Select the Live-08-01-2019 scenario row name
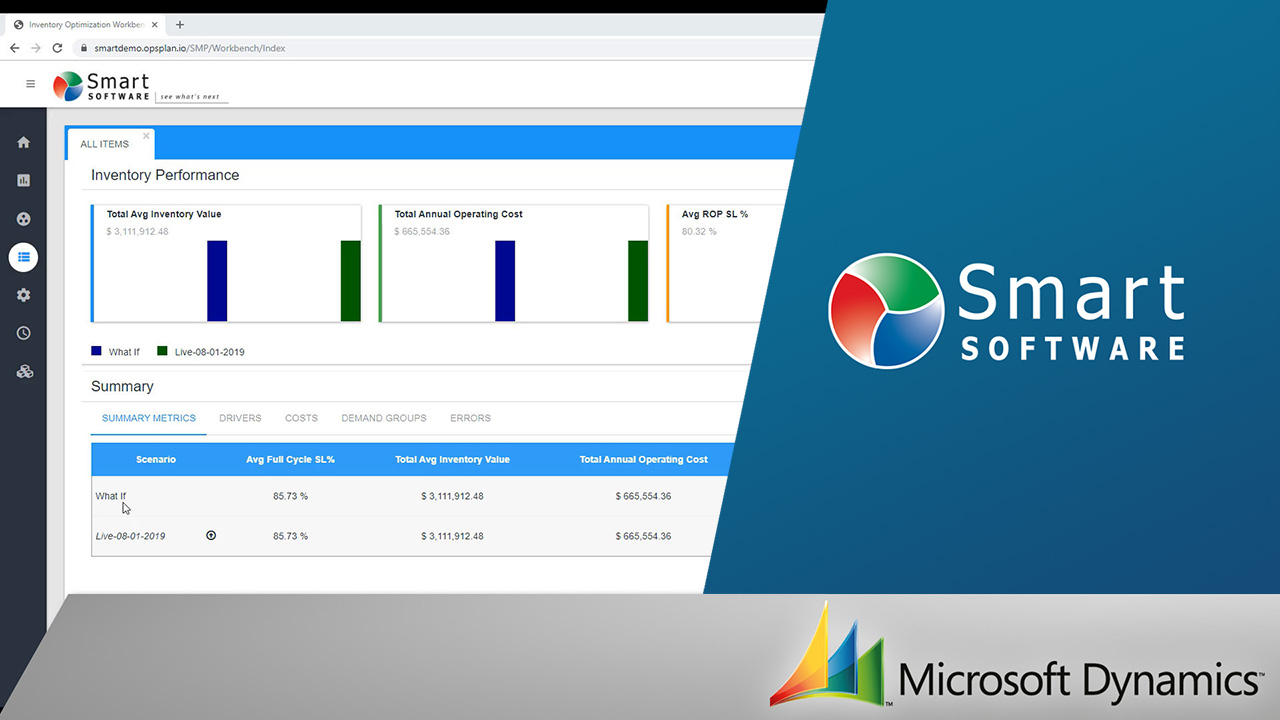The width and height of the screenshot is (1280, 720). (130, 536)
